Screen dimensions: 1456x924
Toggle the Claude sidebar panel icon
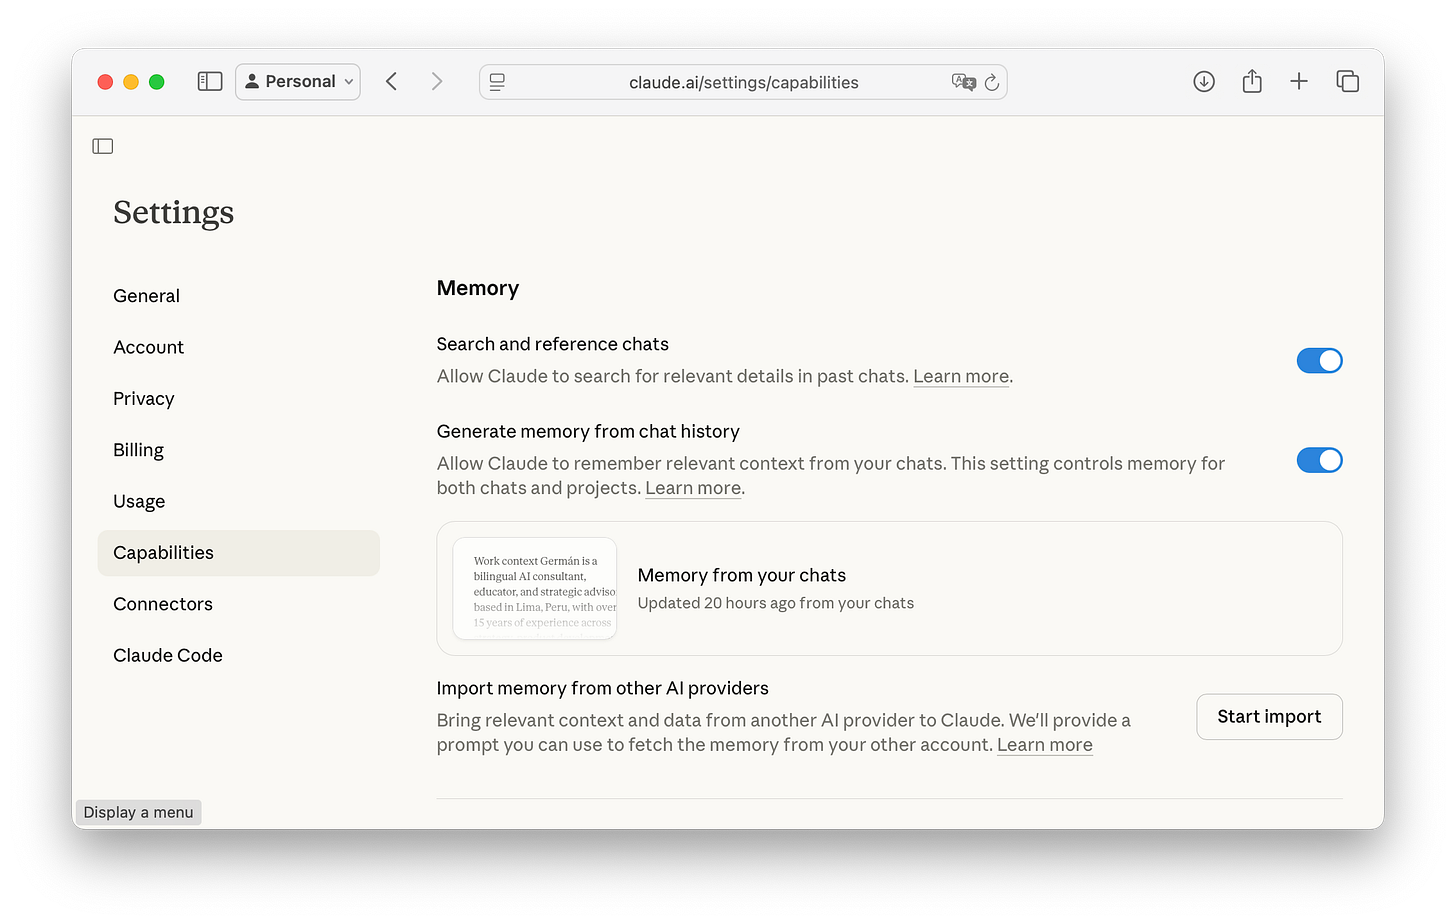103,146
